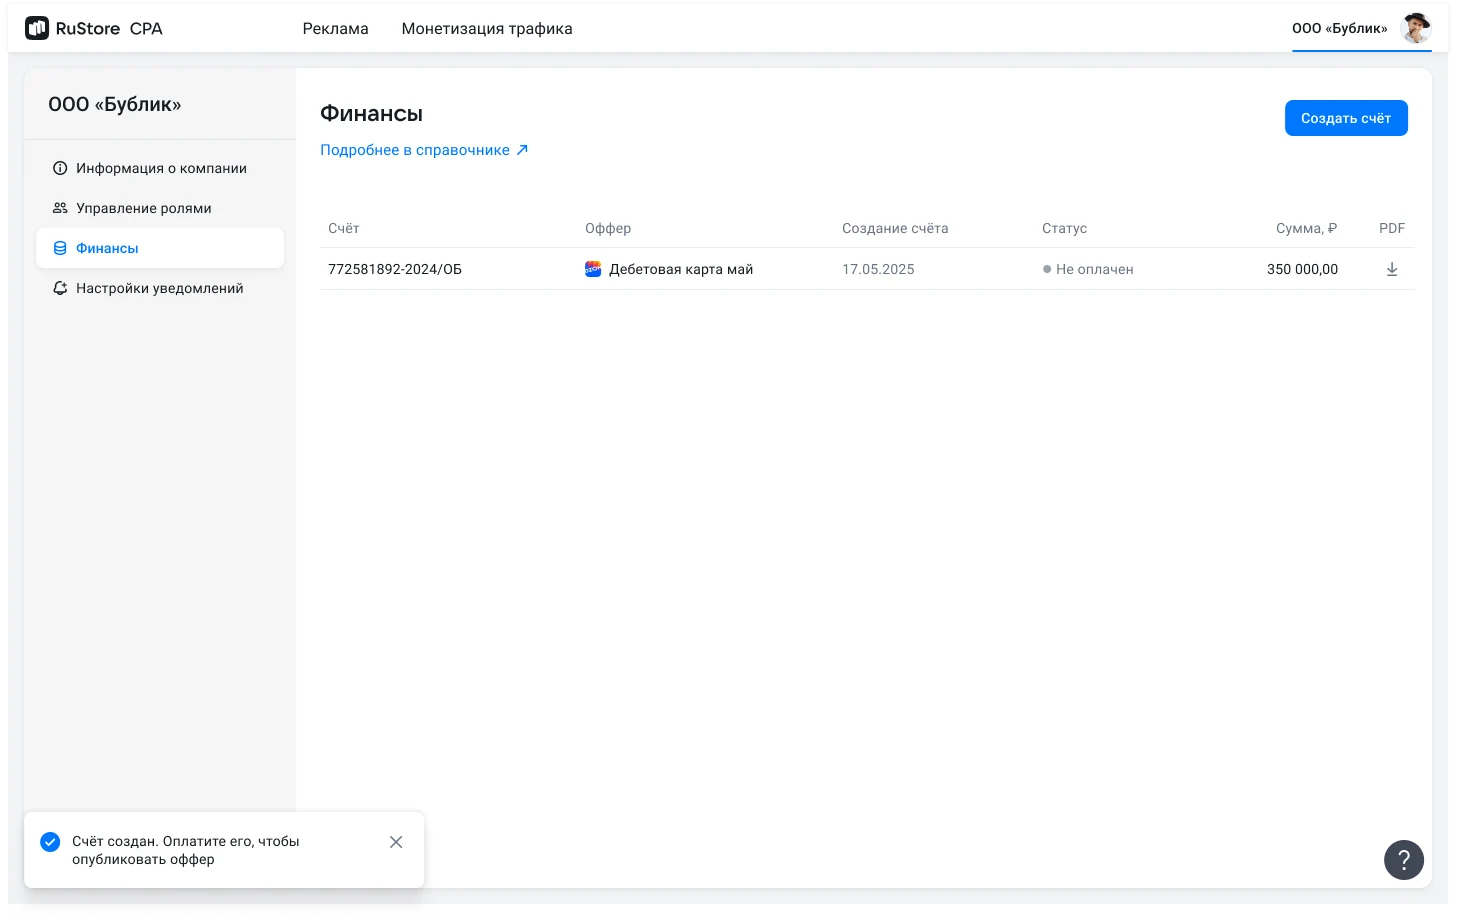1457x920 pixels.
Task: Select Финансы in the sidebar
Action: tap(107, 248)
